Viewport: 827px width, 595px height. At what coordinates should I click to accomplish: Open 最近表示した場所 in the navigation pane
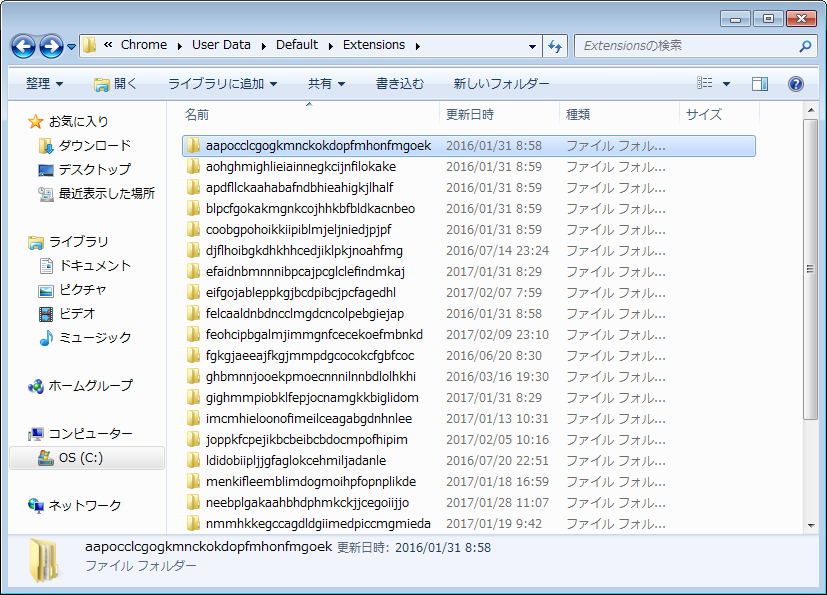[x=97, y=194]
